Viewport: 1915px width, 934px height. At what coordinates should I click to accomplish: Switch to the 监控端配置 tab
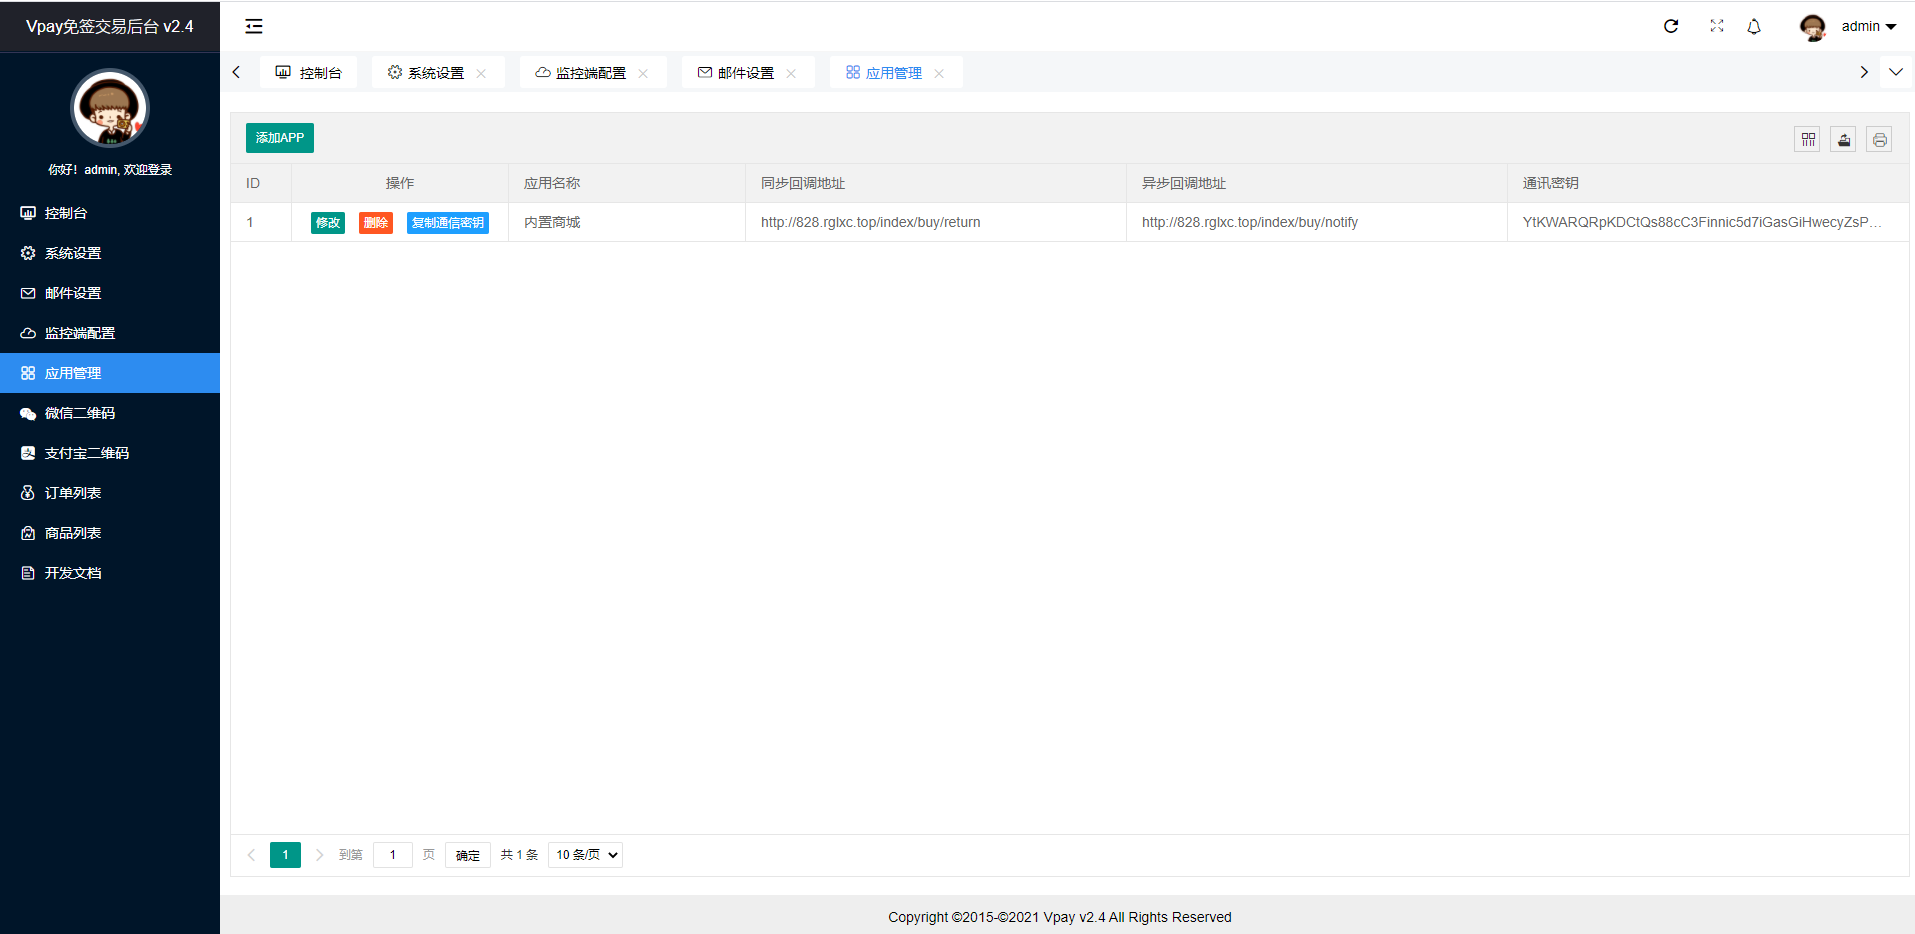pyautogui.click(x=590, y=73)
